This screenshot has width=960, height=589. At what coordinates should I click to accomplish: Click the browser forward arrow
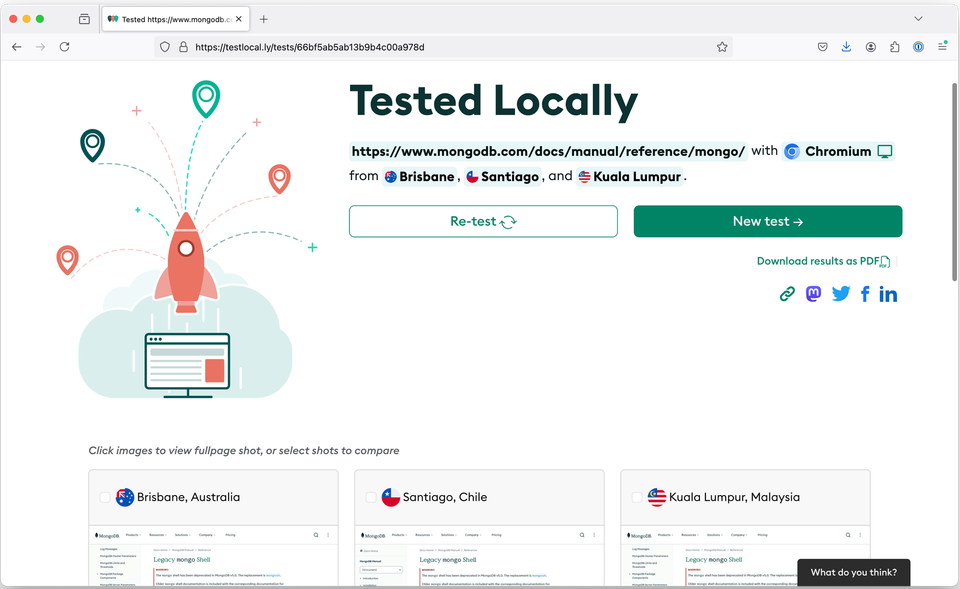pos(40,47)
